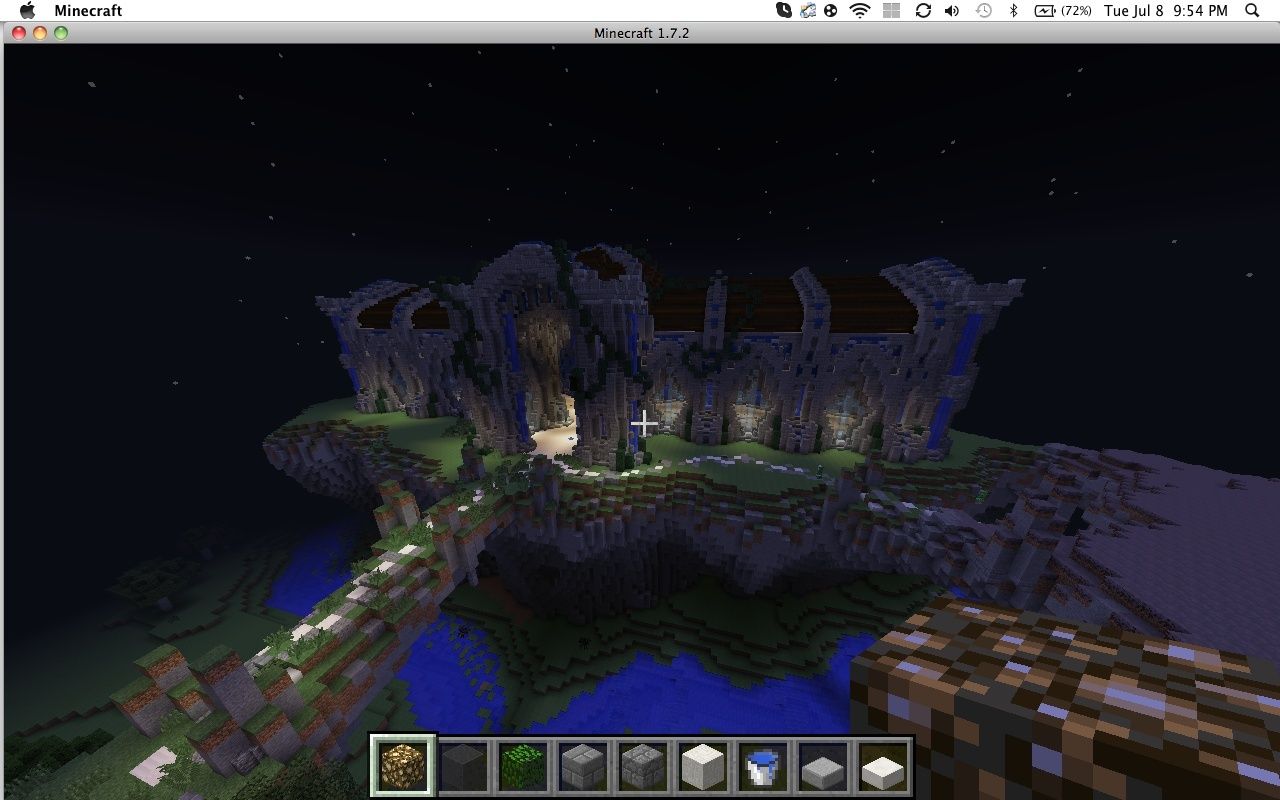Minimize the Minecraft 1.7.2 window
The width and height of the screenshot is (1280, 800).
[x=40, y=33]
